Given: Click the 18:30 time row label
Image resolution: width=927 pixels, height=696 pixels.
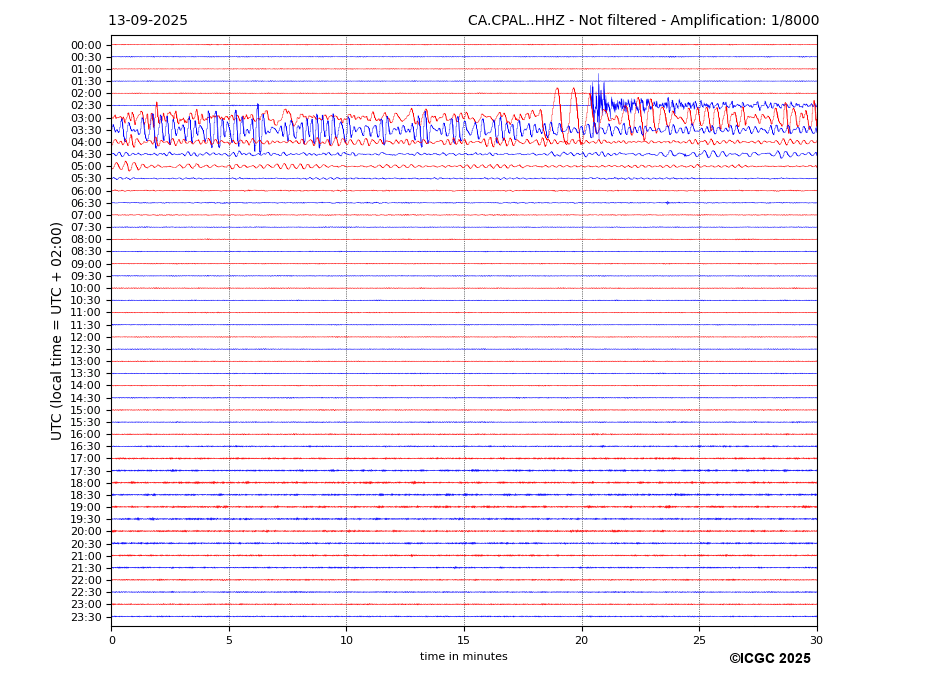Looking at the screenshot, I should [86, 496].
